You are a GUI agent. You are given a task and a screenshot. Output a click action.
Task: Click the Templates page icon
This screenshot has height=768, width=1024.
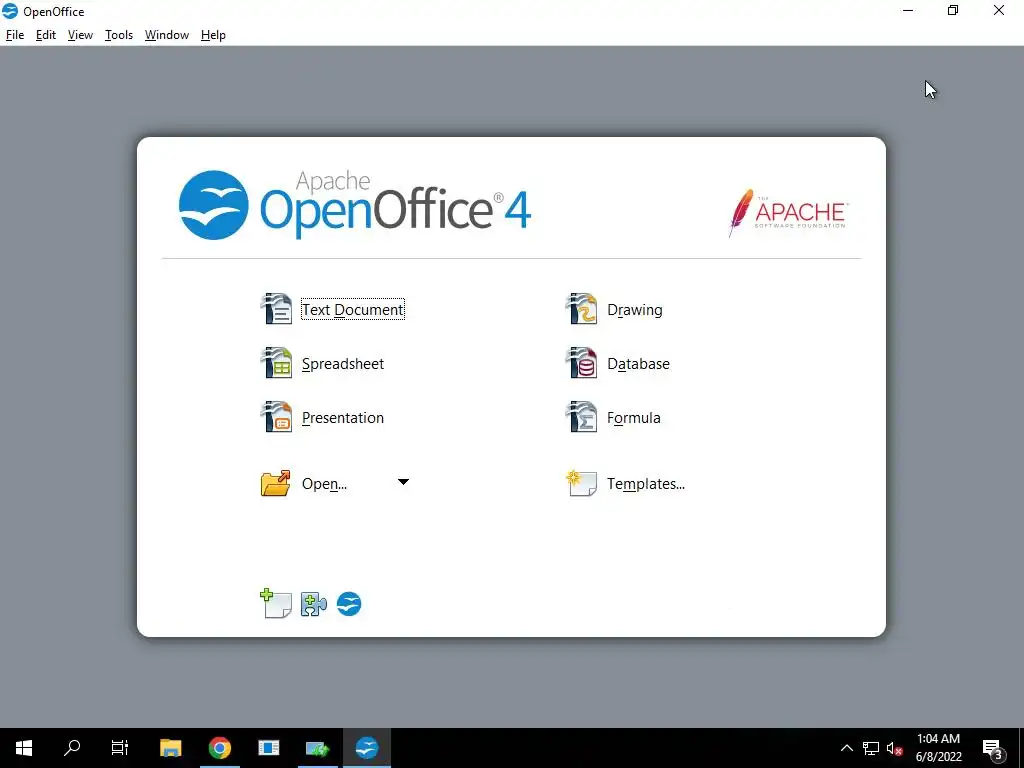tap(581, 483)
